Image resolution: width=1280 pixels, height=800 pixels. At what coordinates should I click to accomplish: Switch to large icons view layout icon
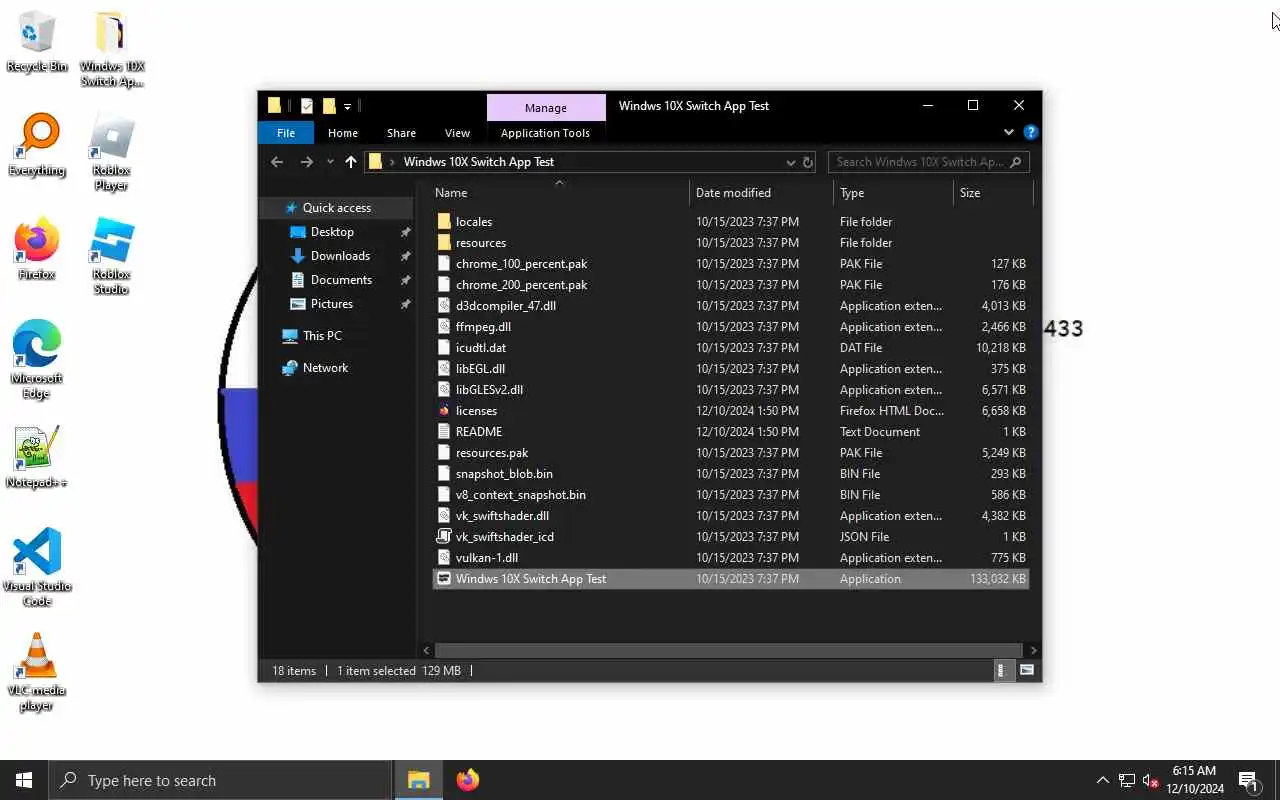pos(1026,671)
